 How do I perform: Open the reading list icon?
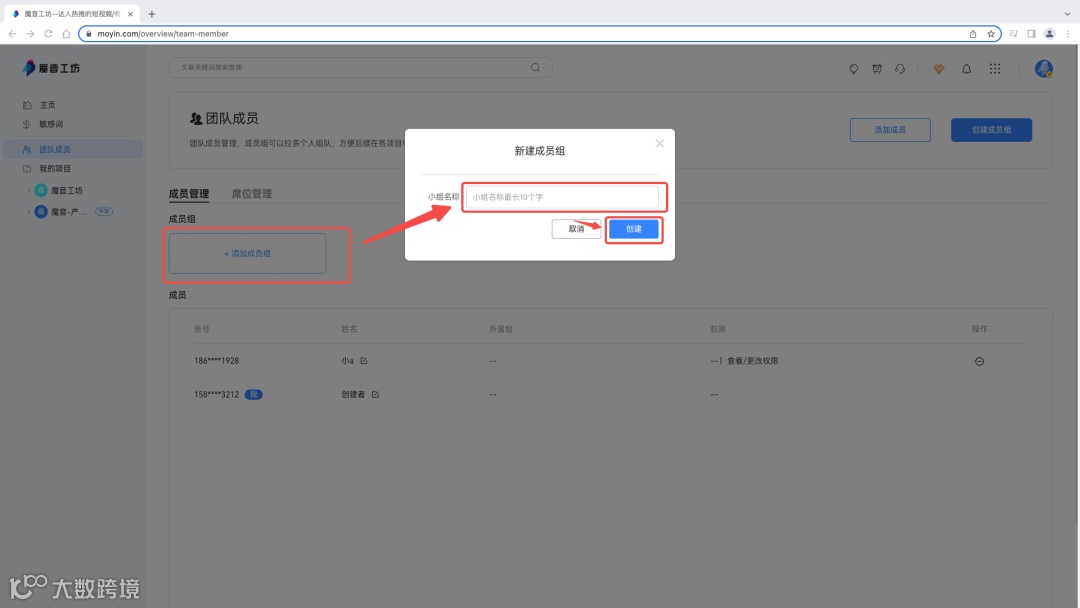coord(1013,34)
